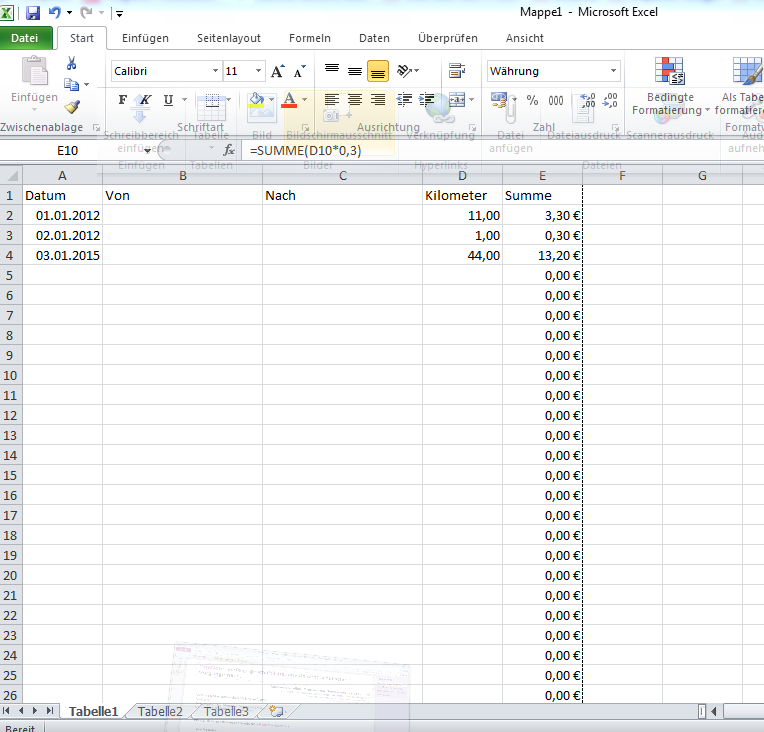Increase font size with the large A
The image size is (764, 732).
[x=278, y=71]
